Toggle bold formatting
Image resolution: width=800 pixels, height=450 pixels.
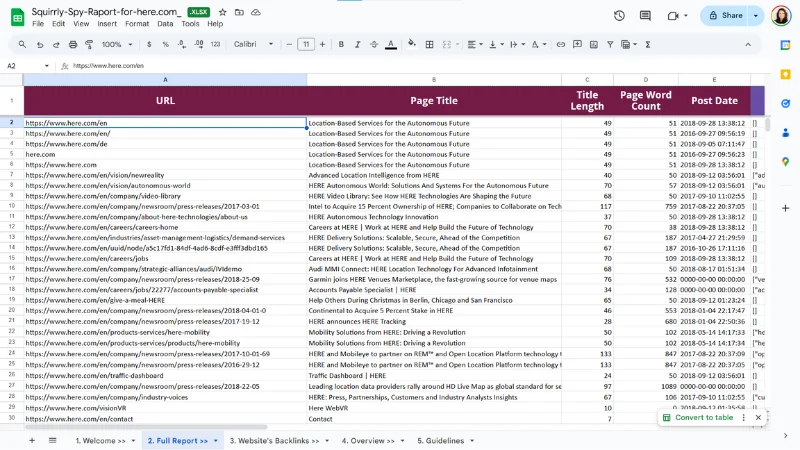341,44
